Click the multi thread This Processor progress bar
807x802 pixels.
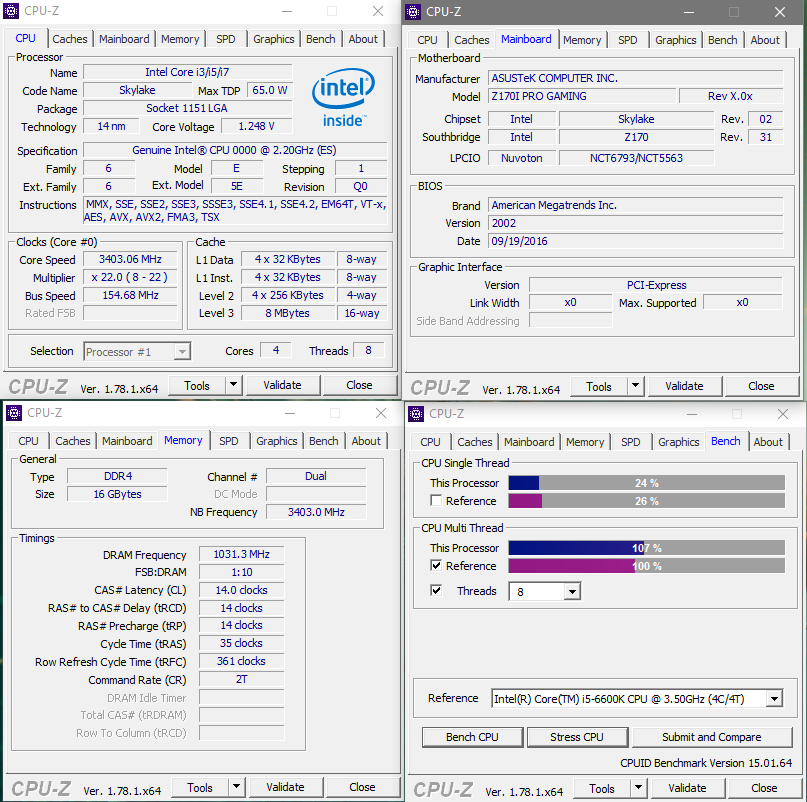pos(646,548)
